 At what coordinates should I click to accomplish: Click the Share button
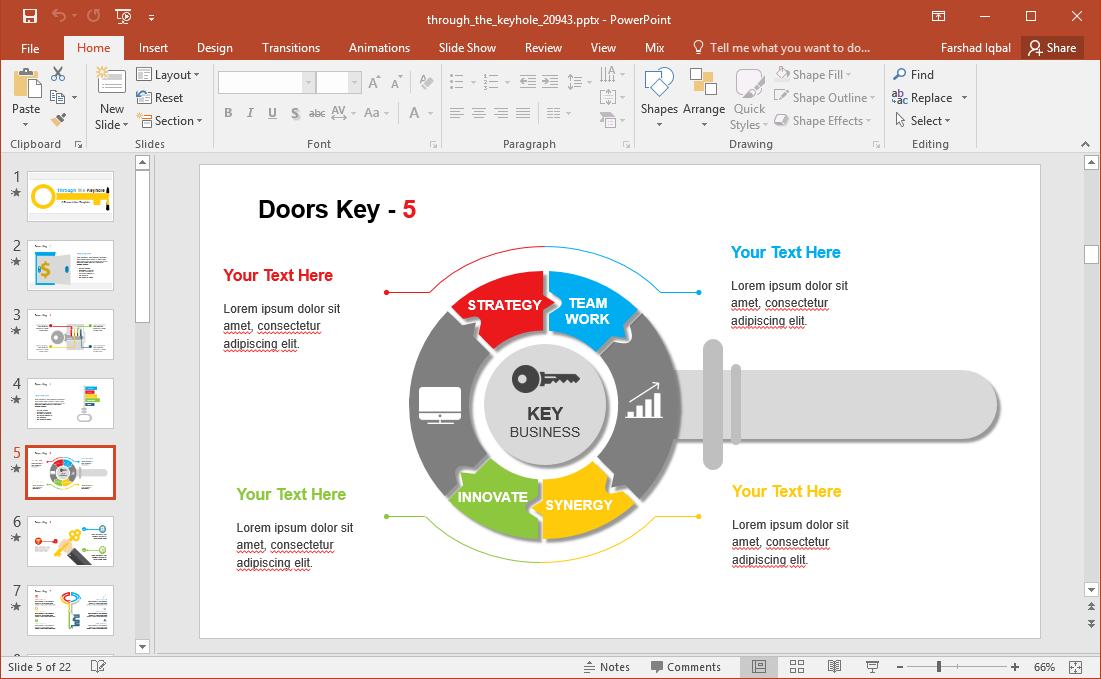1053,48
